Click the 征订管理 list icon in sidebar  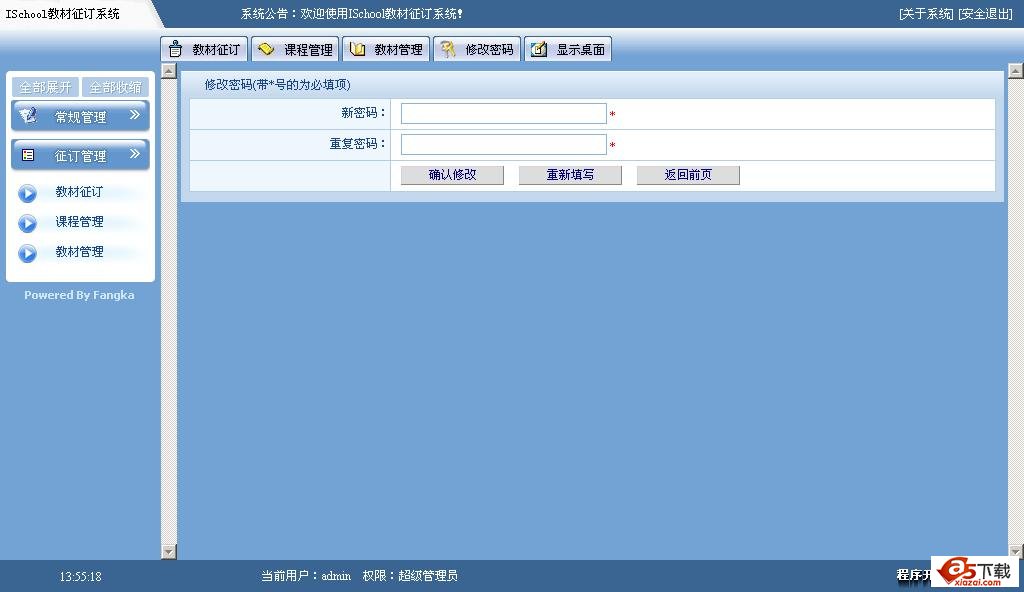click(x=28, y=155)
